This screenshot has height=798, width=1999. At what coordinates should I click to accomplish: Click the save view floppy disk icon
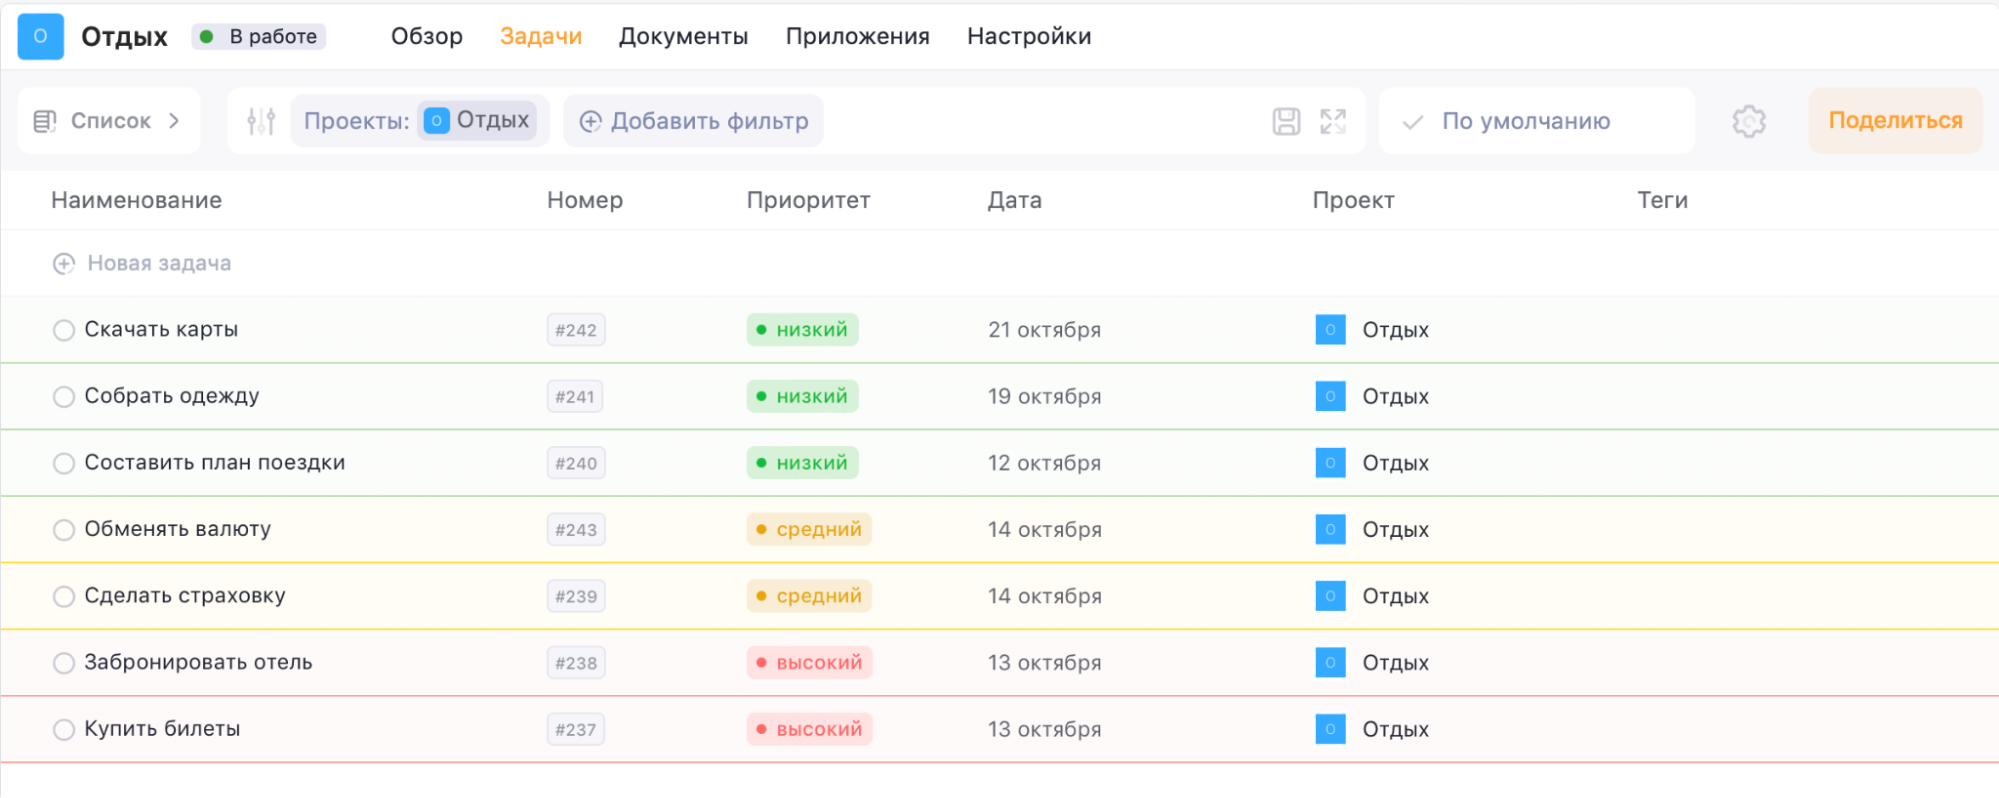coord(1286,121)
